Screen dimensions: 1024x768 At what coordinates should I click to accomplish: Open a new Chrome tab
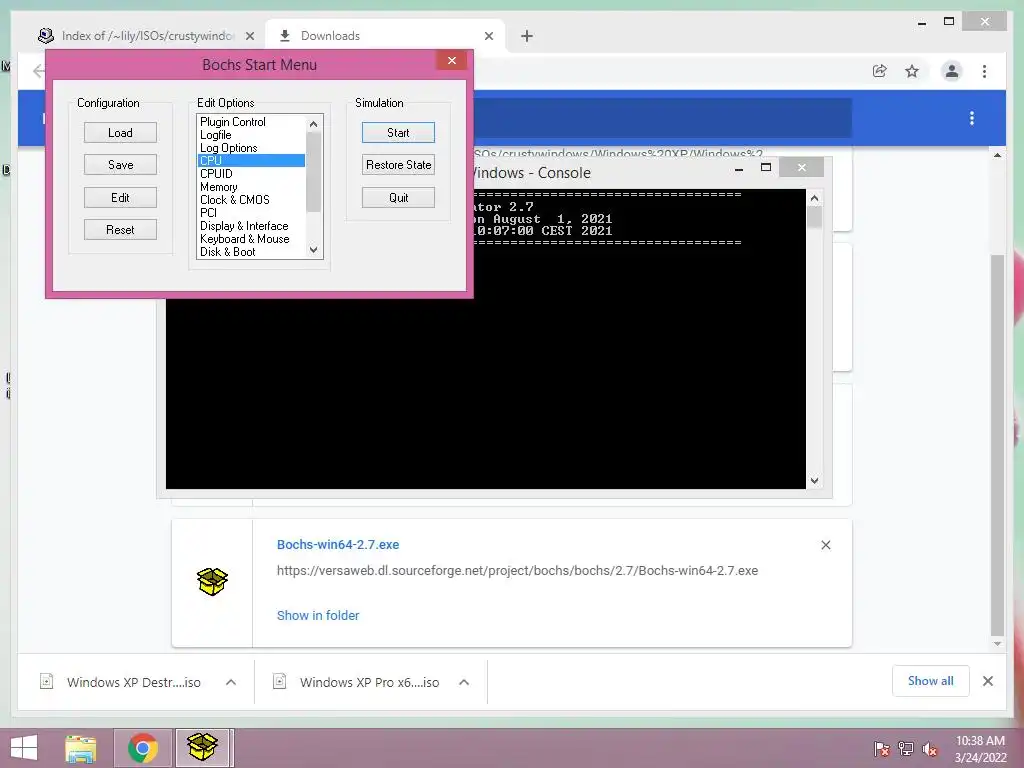coord(527,36)
